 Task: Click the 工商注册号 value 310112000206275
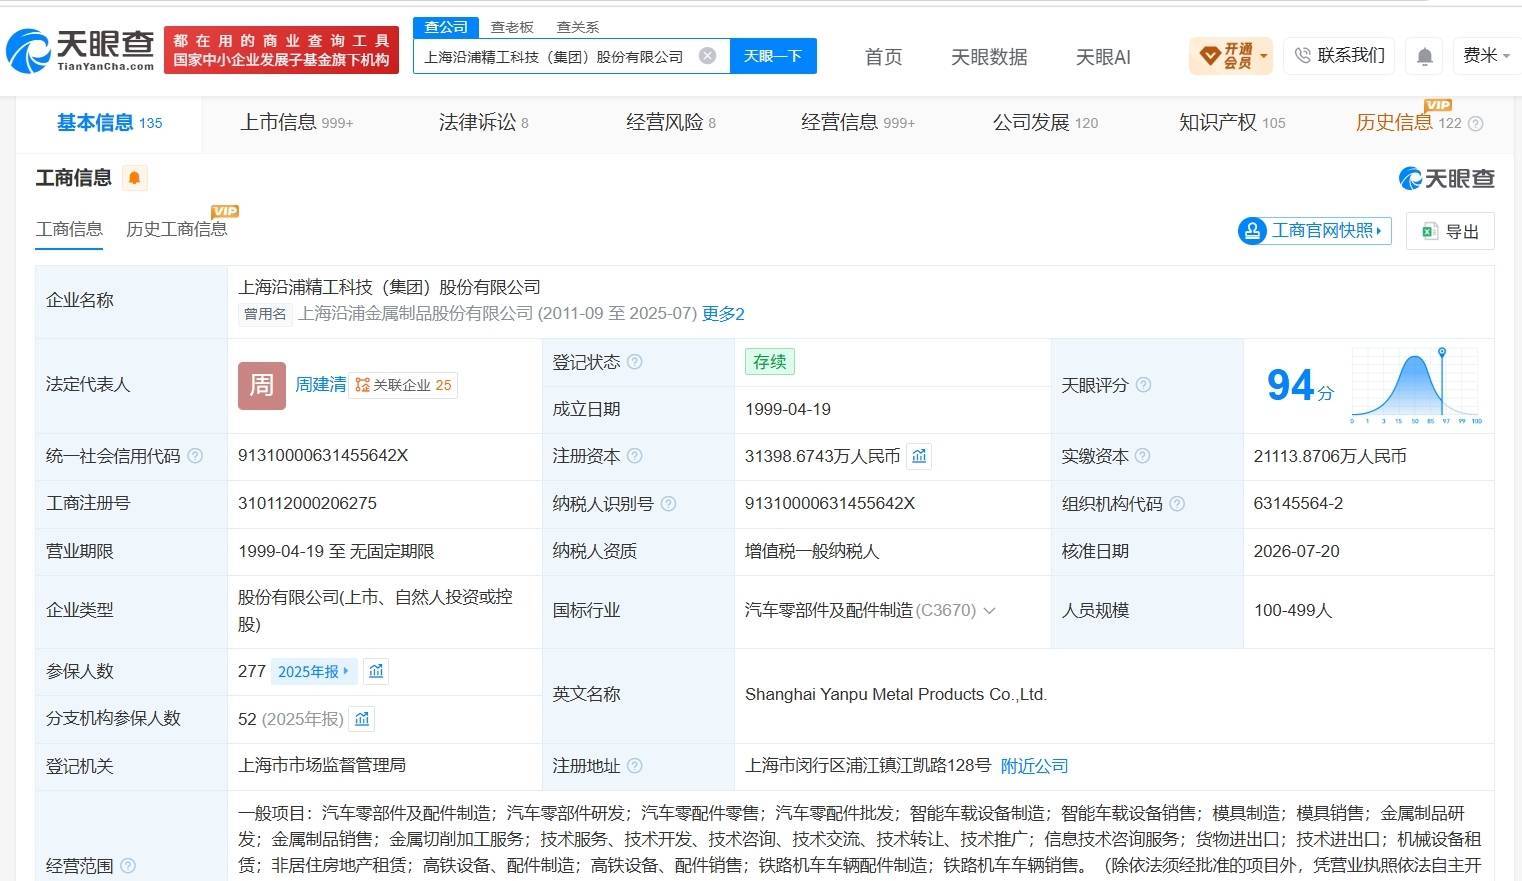point(307,504)
